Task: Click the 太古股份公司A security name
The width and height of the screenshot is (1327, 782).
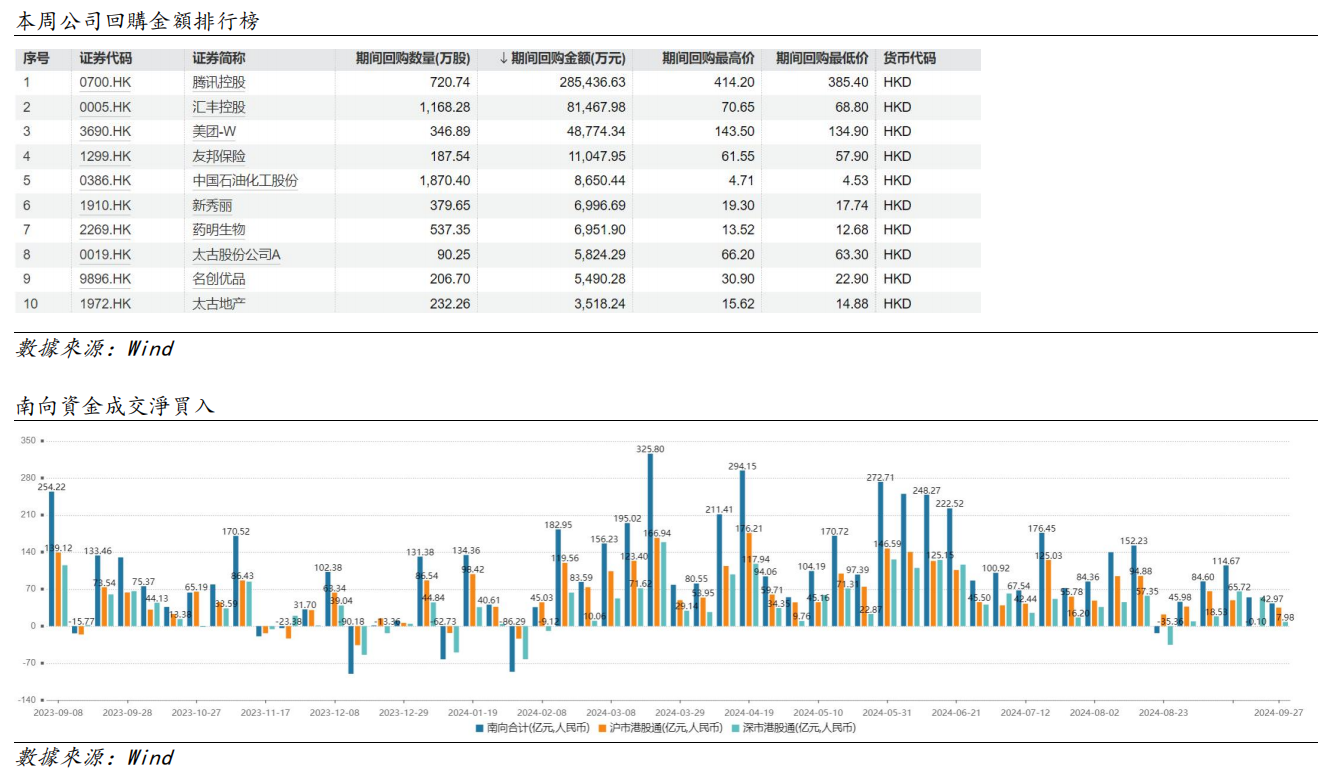Action: [x=237, y=255]
